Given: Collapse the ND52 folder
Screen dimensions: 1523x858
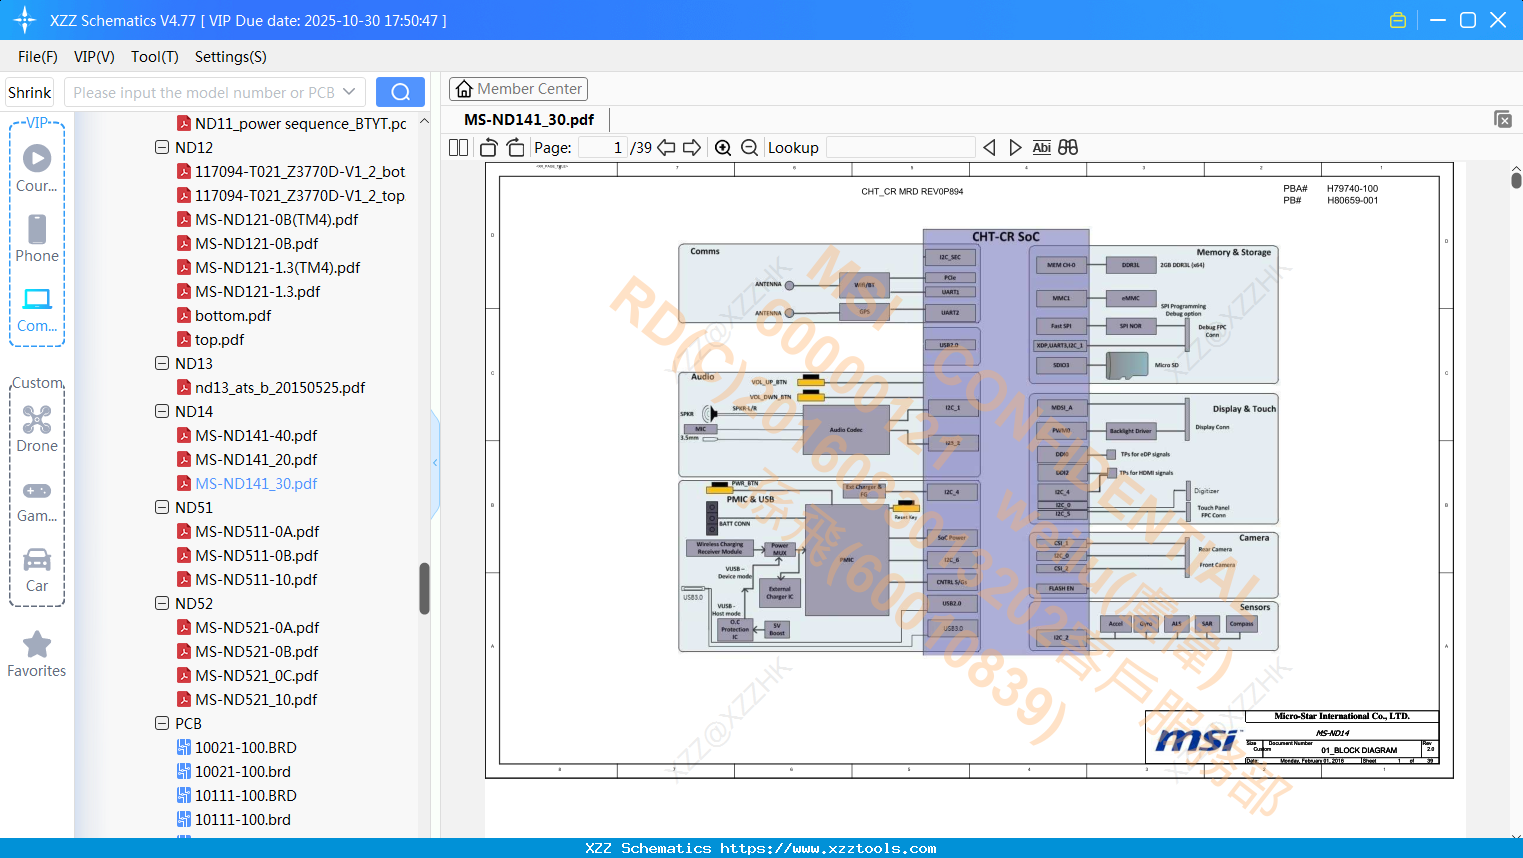Looking at the screenshot, I should point(162,603).
